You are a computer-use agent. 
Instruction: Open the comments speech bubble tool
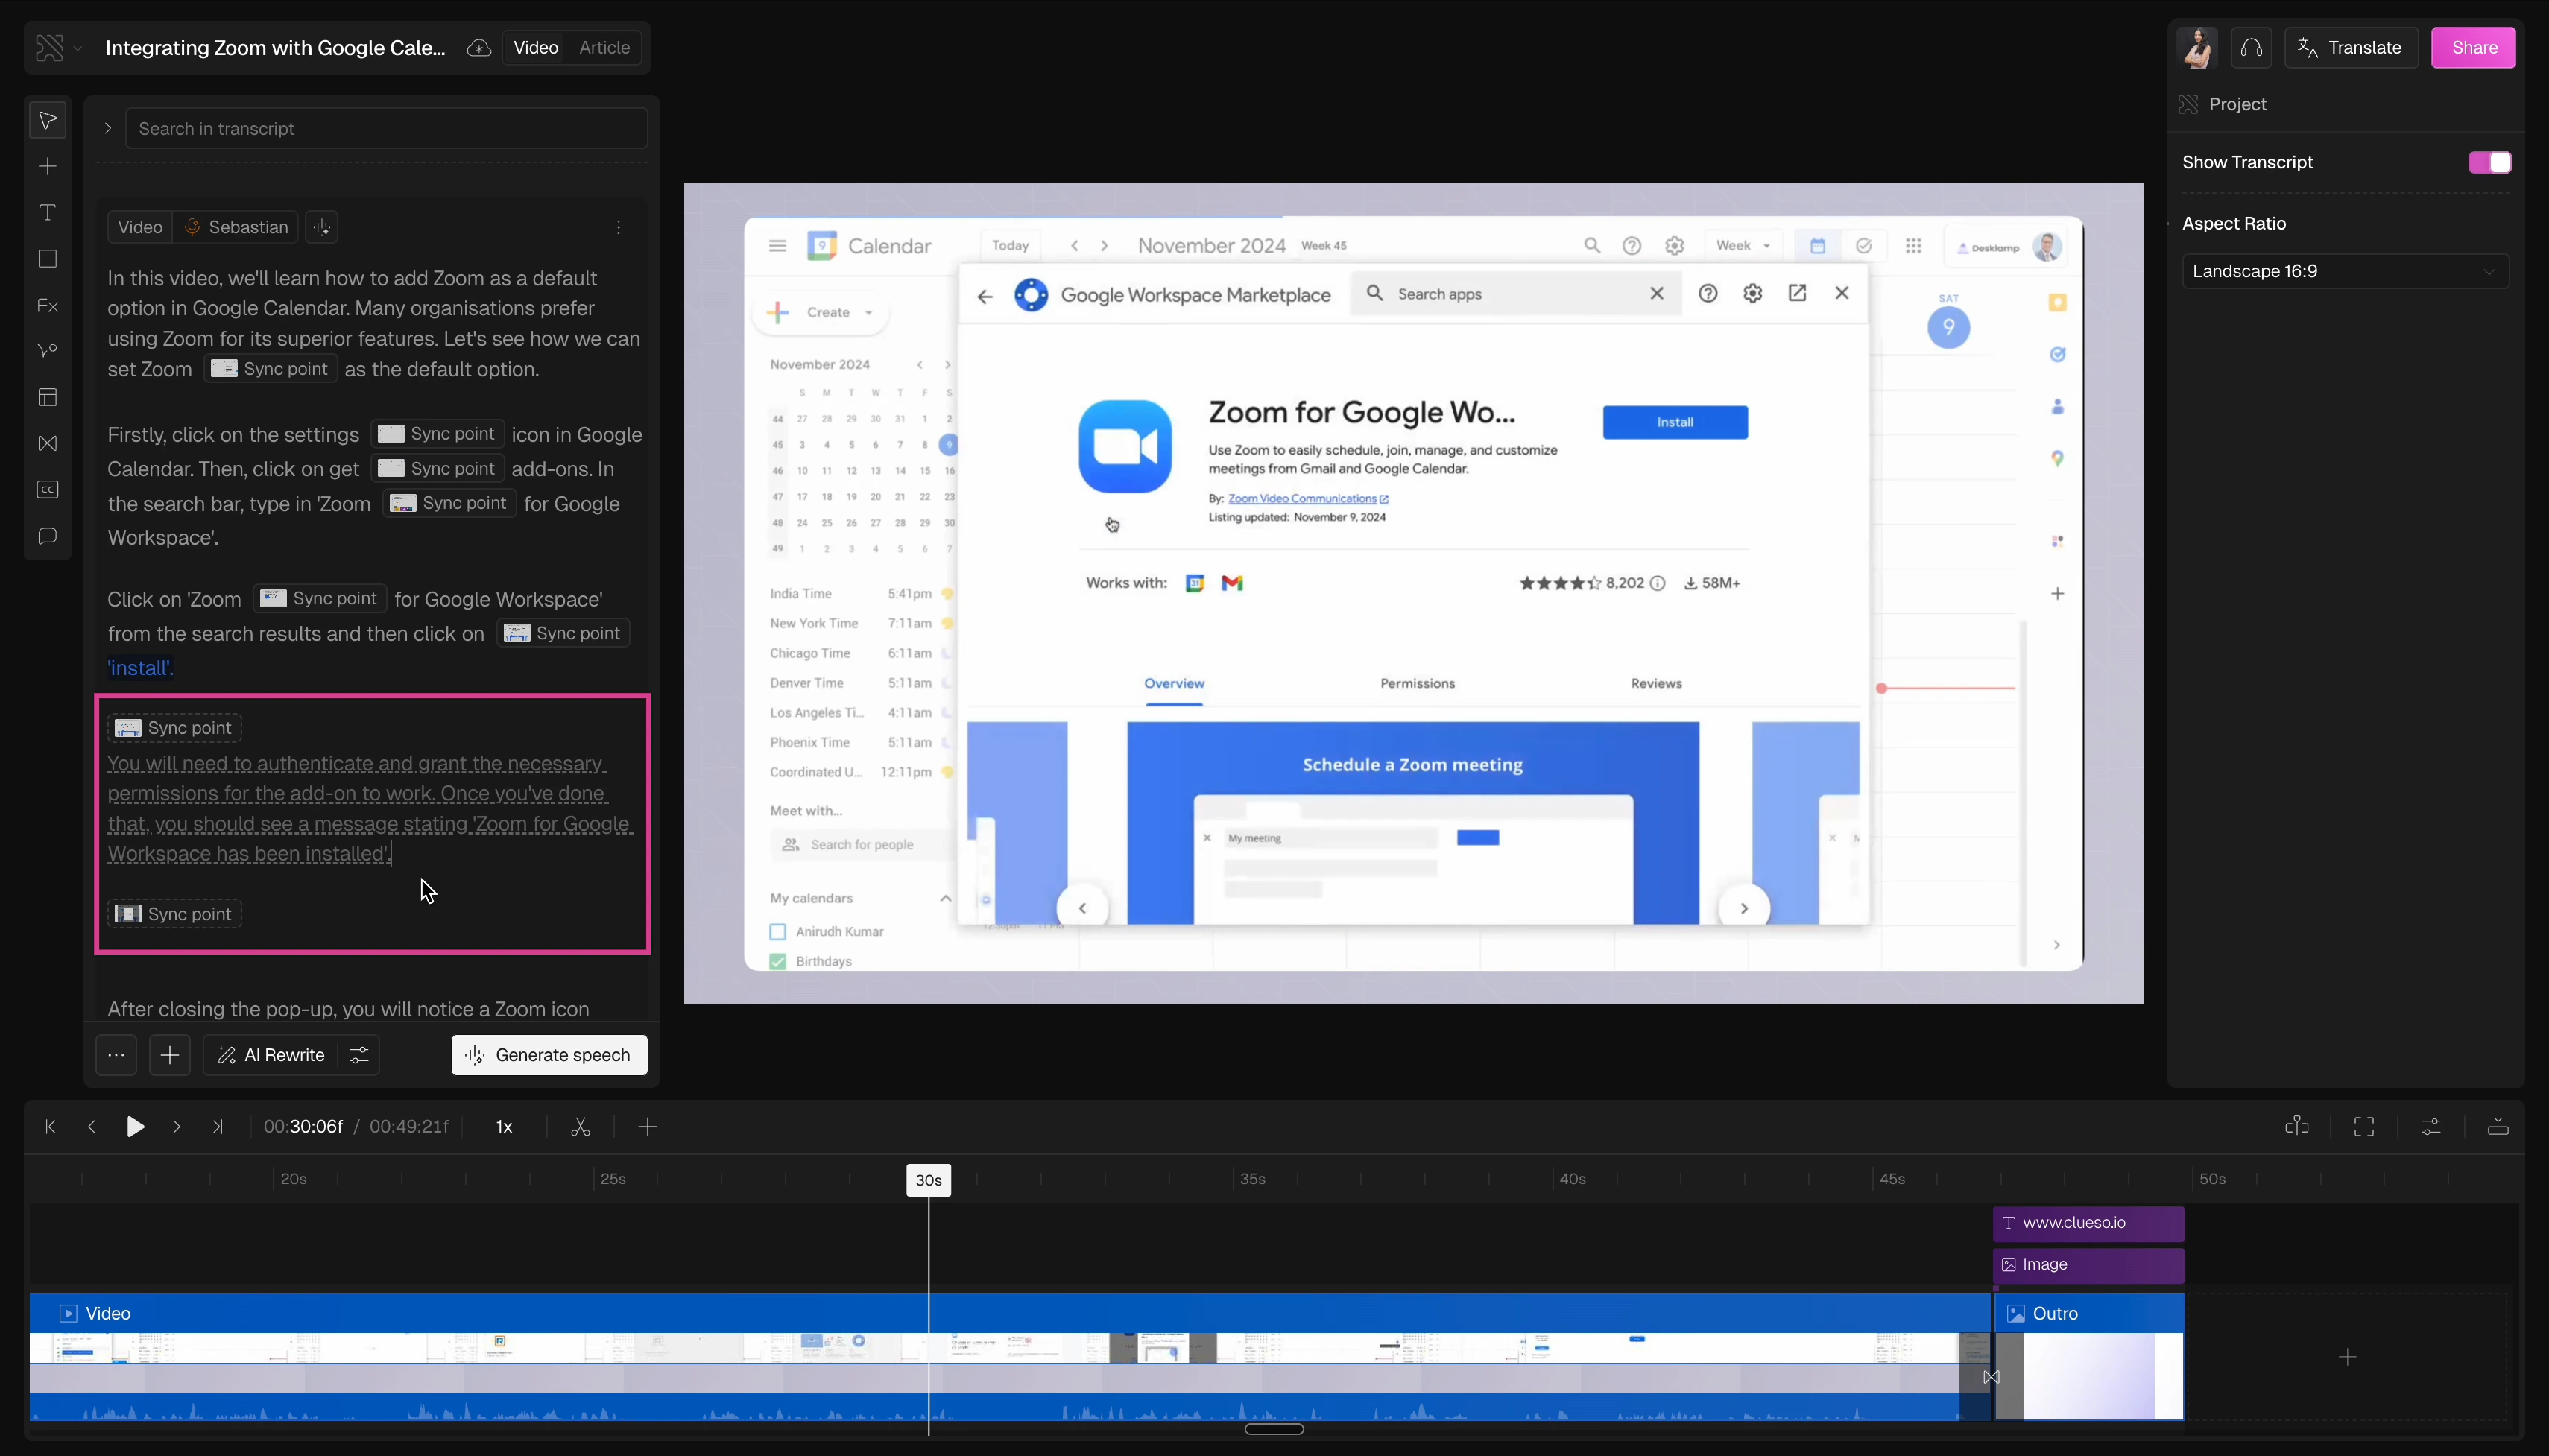pos(47,537)
